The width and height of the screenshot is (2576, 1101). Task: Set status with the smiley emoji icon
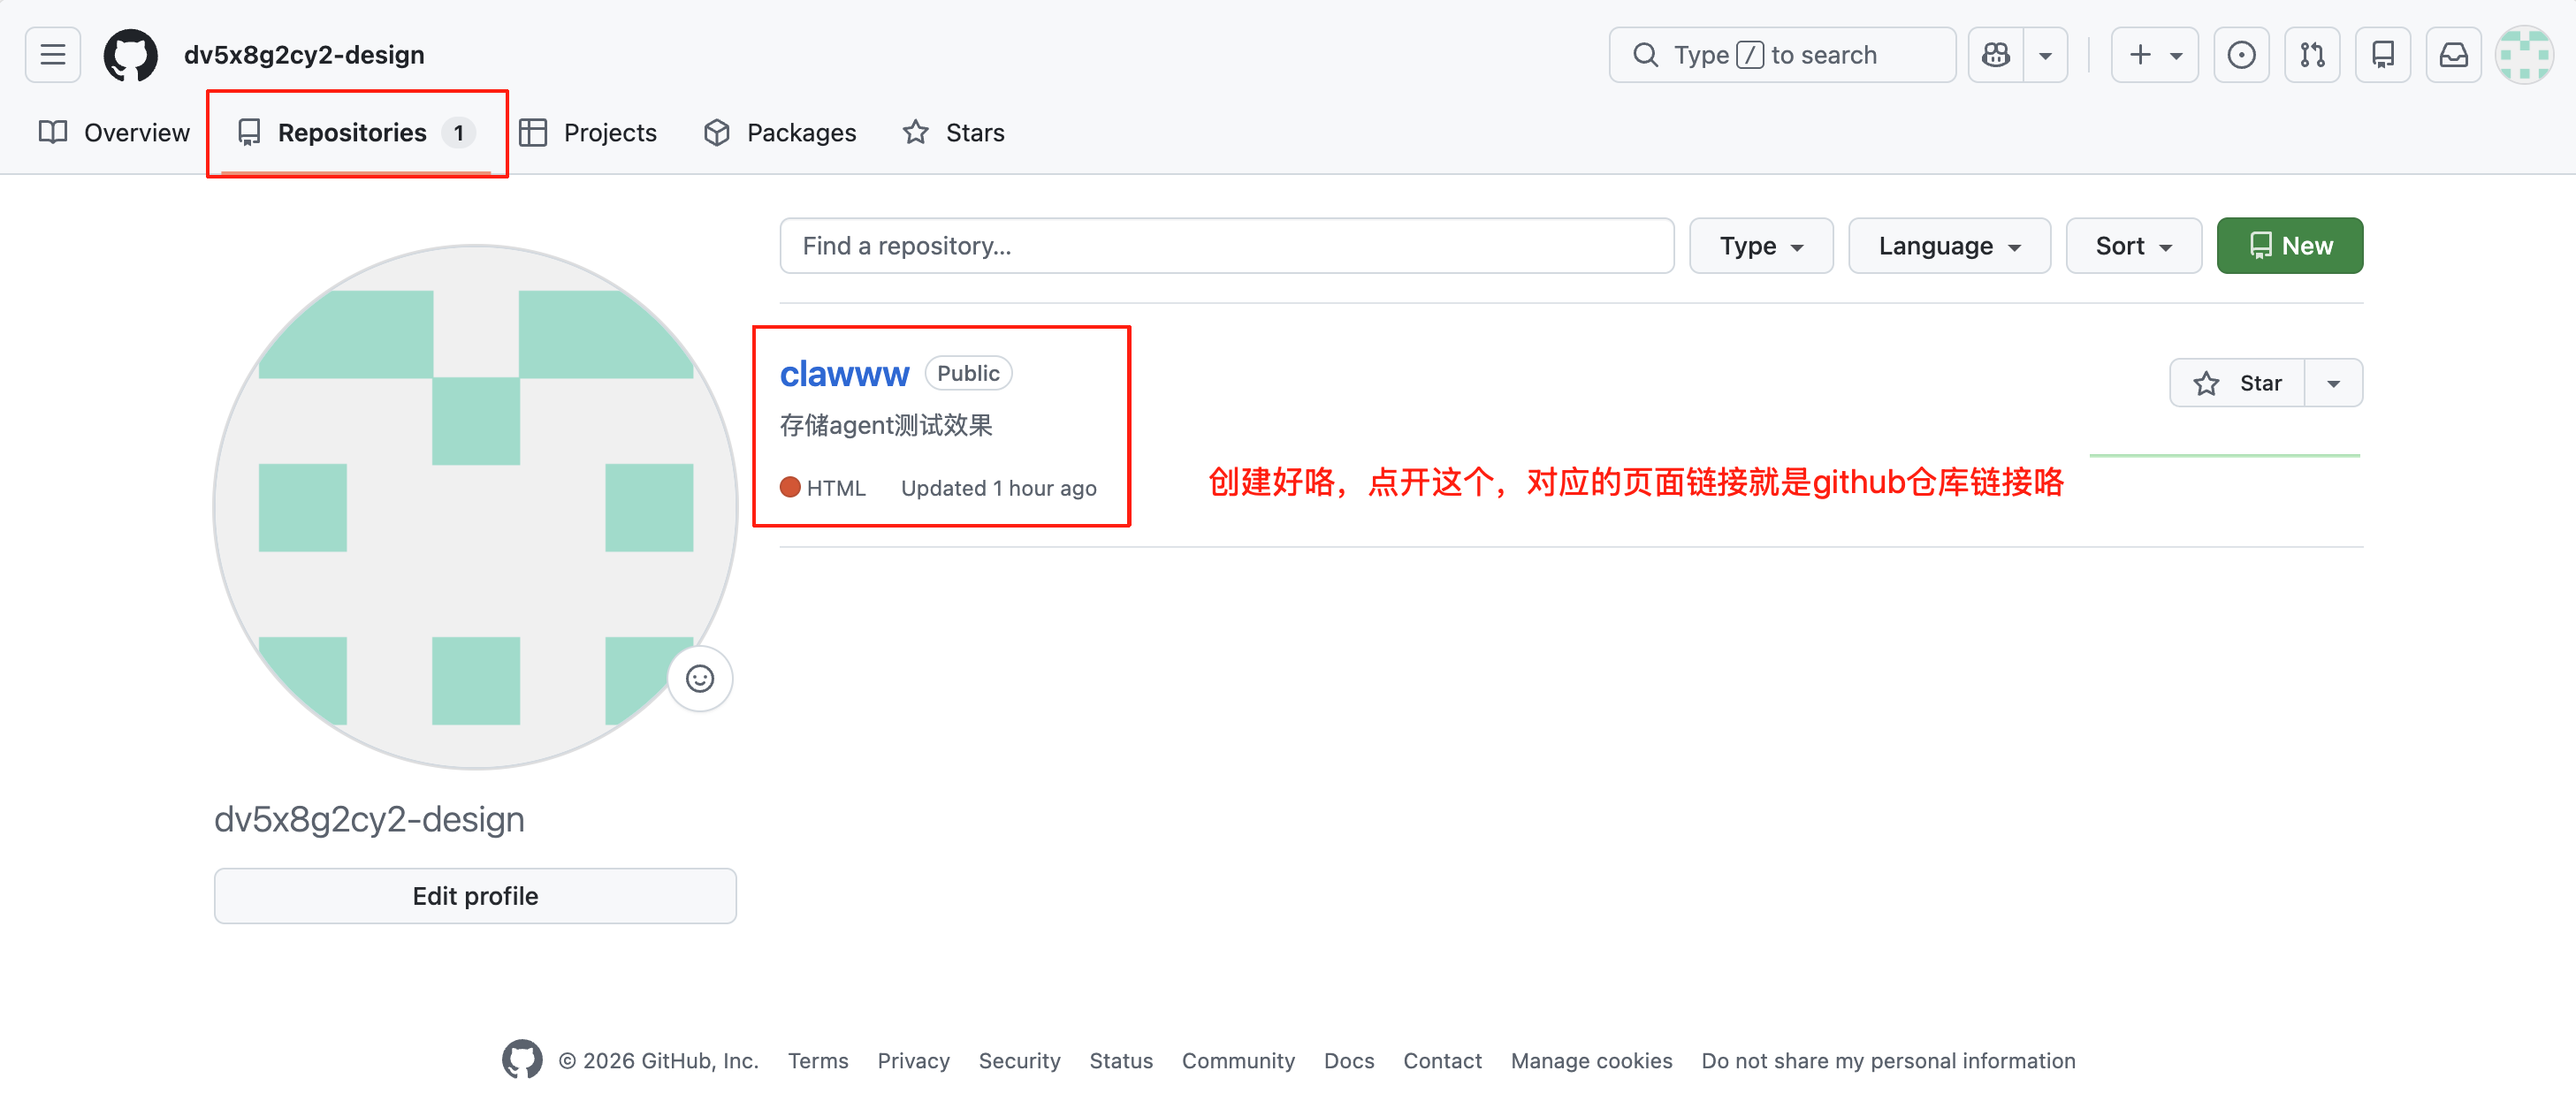(700, 679)
